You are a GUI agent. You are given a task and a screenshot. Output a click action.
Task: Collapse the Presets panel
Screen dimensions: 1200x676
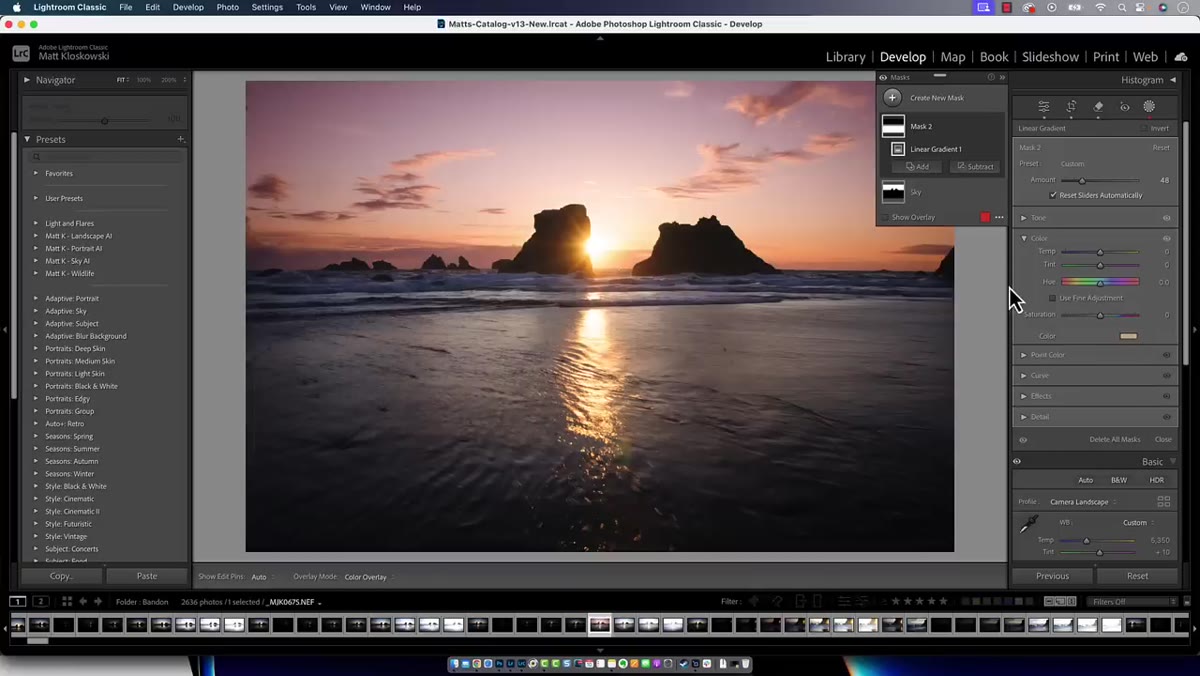coord(27,139)
